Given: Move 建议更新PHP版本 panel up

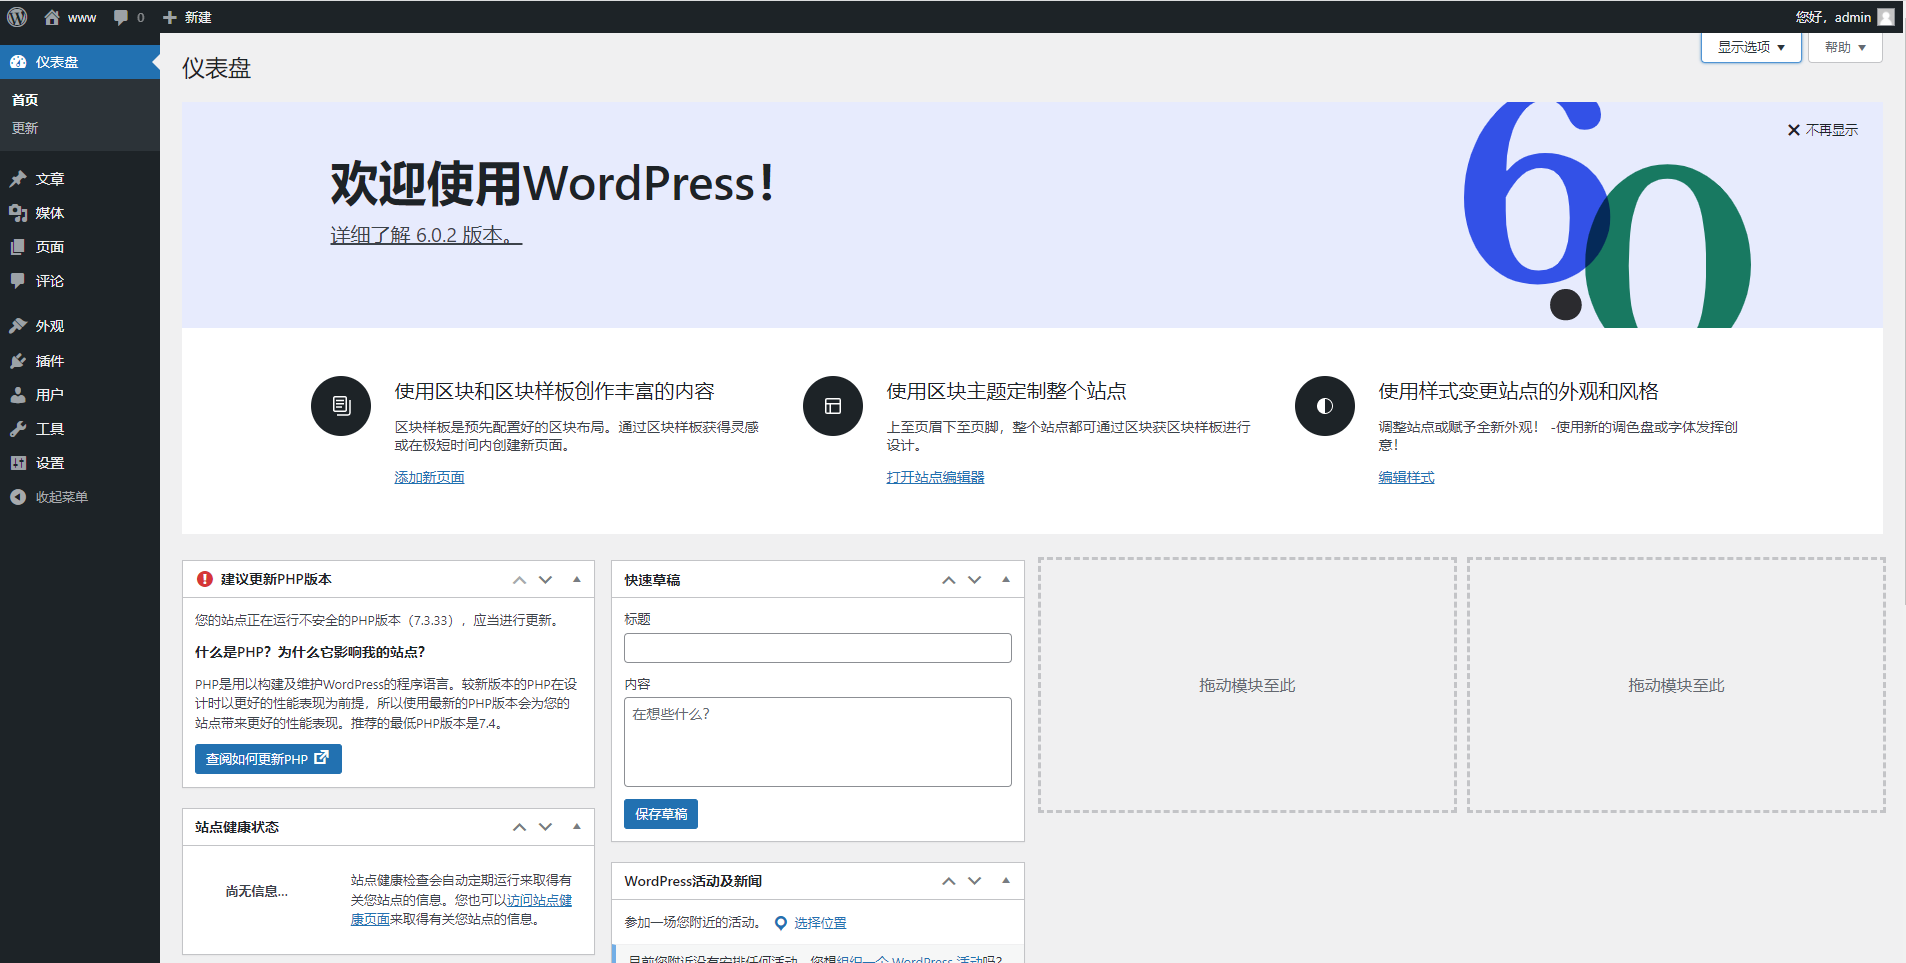Looking at the screenshot, I should point(519,580).
